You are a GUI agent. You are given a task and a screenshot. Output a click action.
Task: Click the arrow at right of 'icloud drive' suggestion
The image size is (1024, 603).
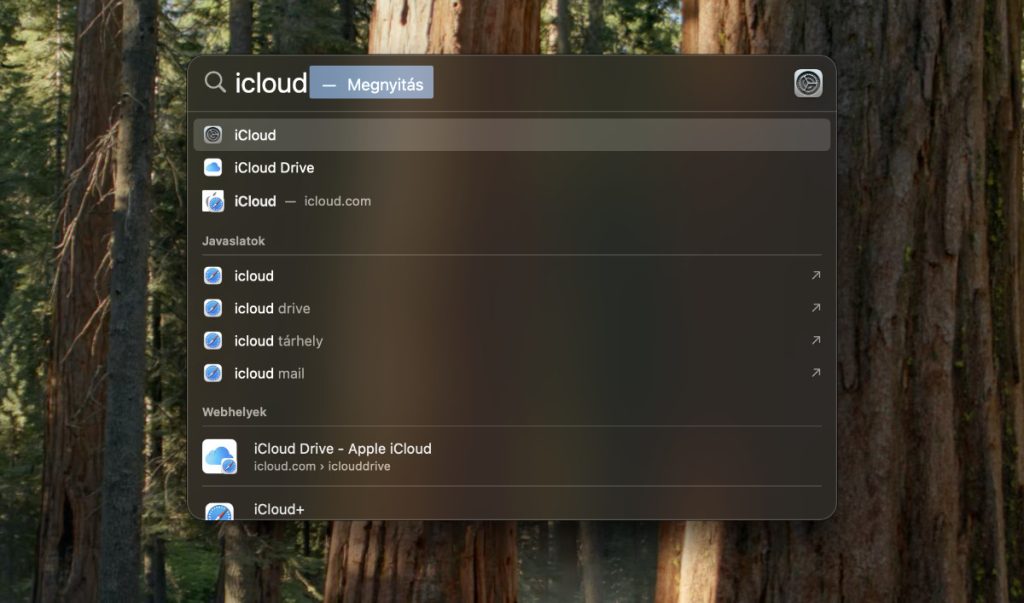tap(816, 308)
